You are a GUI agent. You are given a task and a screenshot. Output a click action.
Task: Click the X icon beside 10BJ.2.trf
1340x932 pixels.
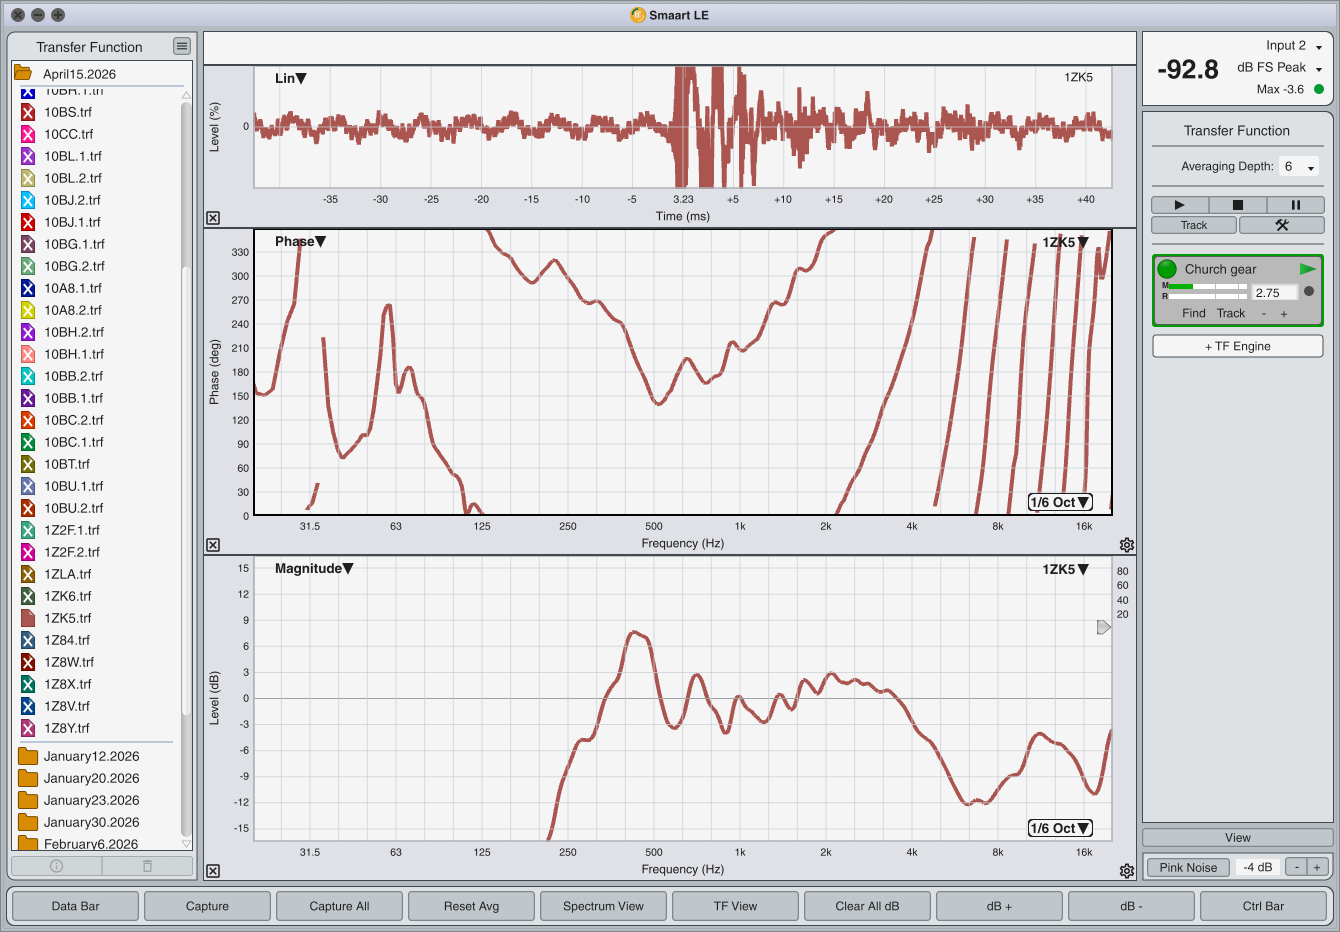point(28,200)
